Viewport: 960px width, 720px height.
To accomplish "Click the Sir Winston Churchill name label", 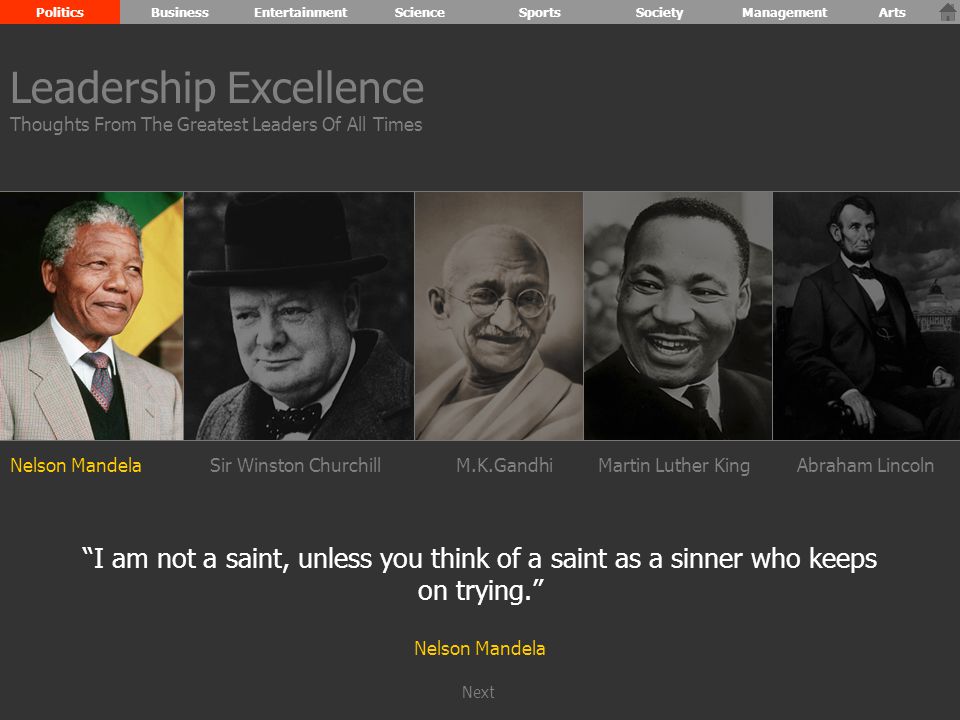I will 295,465.
